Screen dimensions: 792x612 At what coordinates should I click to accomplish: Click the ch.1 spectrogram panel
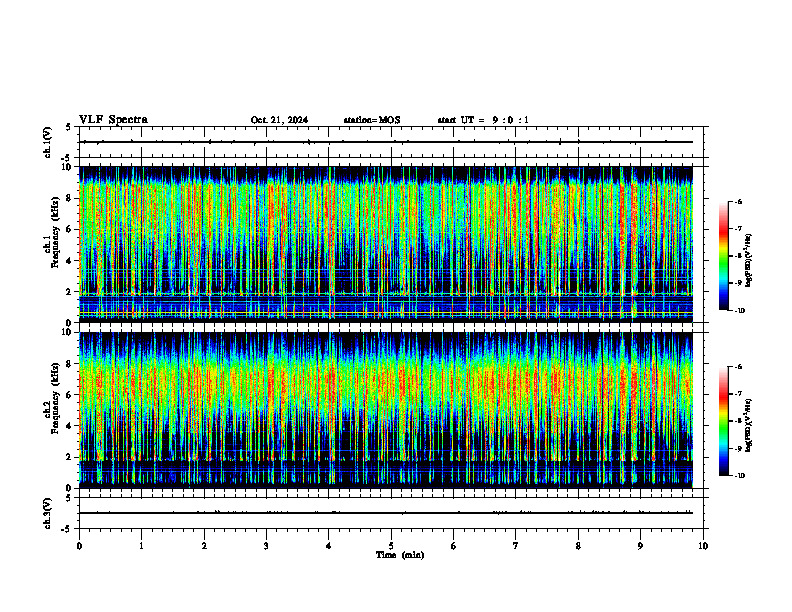(386, 244)
